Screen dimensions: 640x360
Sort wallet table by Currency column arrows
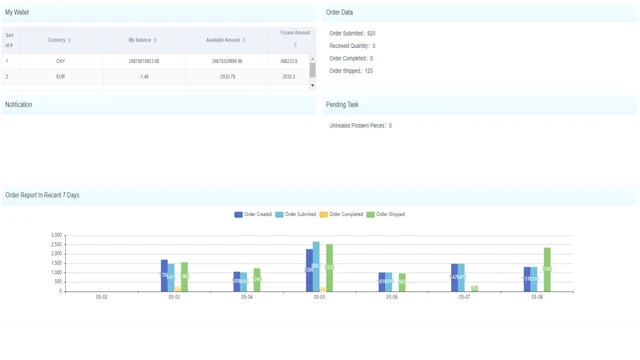click(x=69, y=40)
